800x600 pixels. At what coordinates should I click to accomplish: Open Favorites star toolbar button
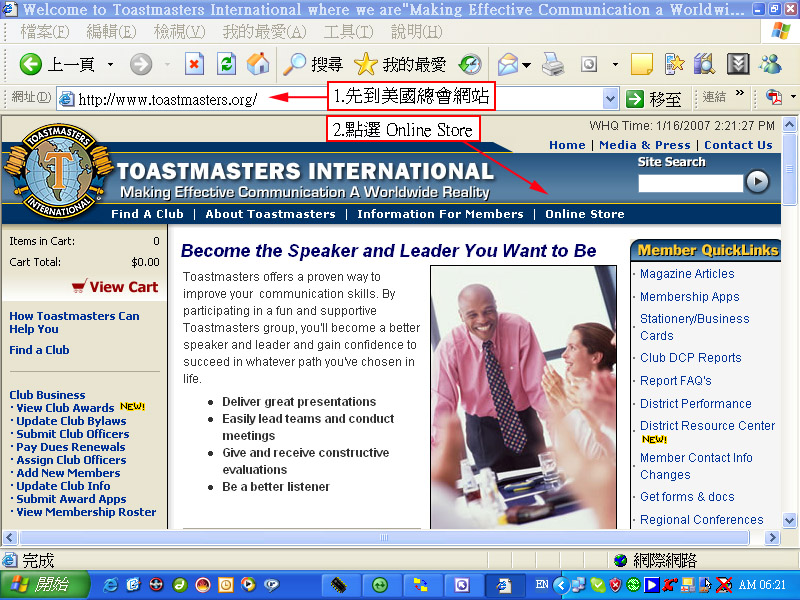click(399, 65)
